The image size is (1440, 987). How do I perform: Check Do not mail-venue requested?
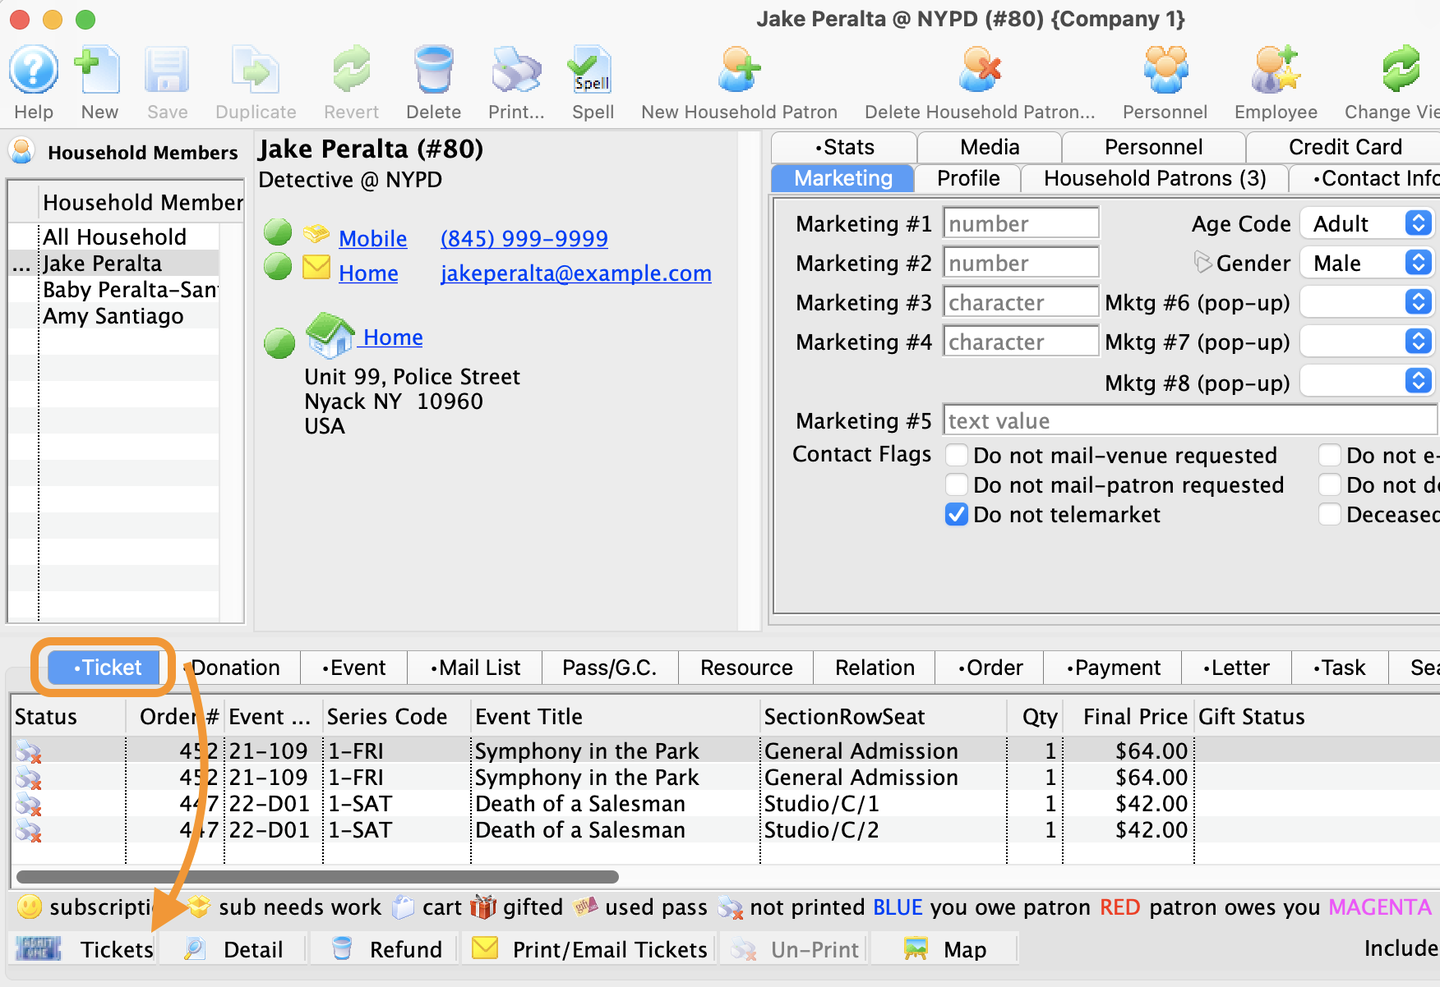click(957, 456)
